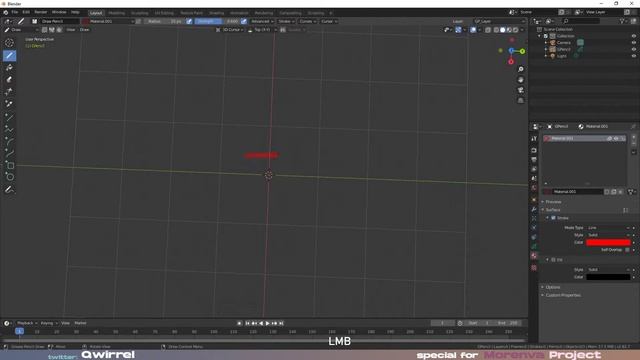Jump to the timeline end button
This screenshot has height=360, width=640.
click(281, 323)
